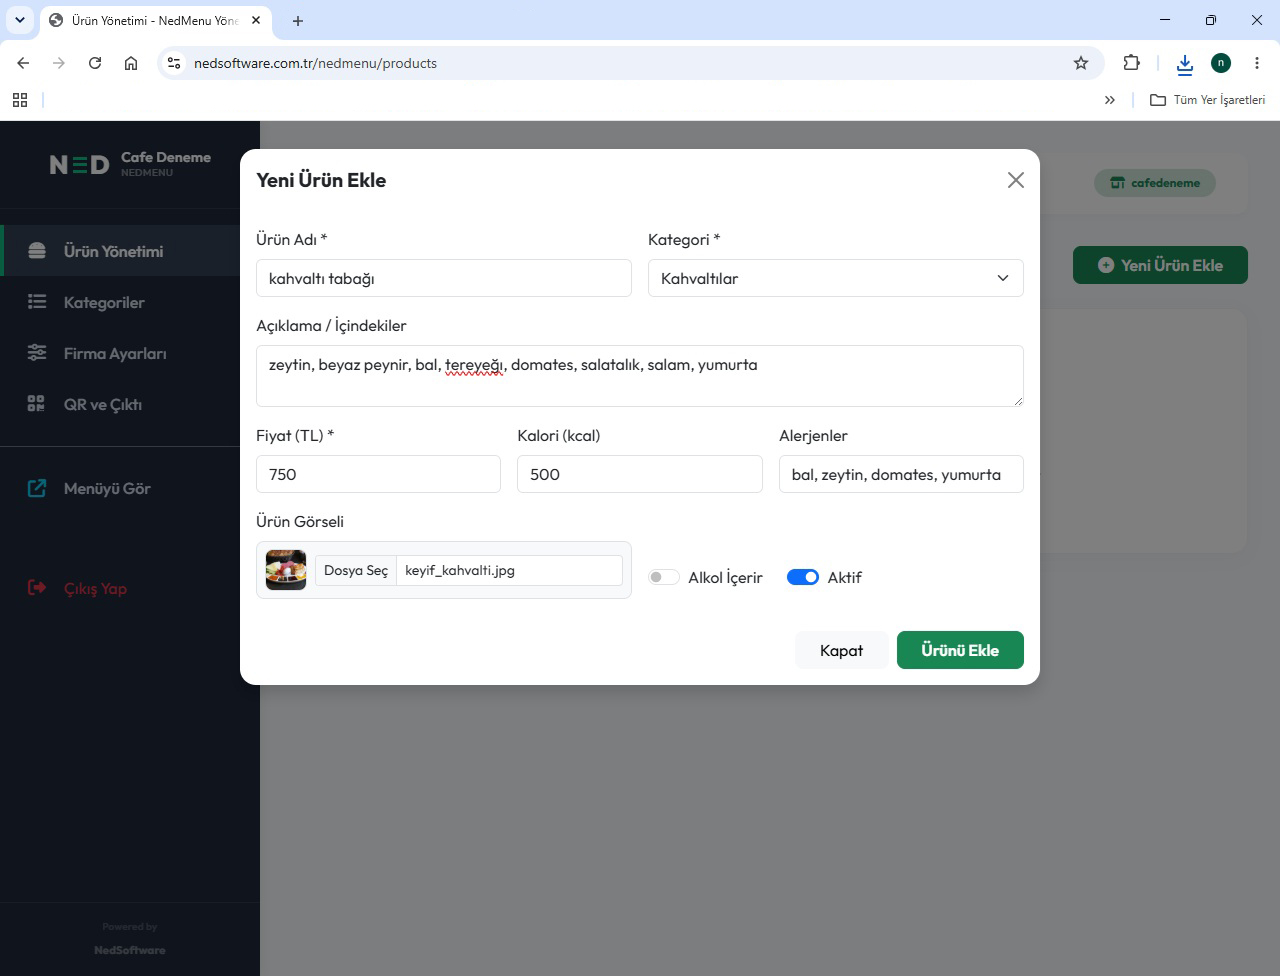
Task: Click the sliders icon beside Firma Ayarları
Action: pos(37,353)
